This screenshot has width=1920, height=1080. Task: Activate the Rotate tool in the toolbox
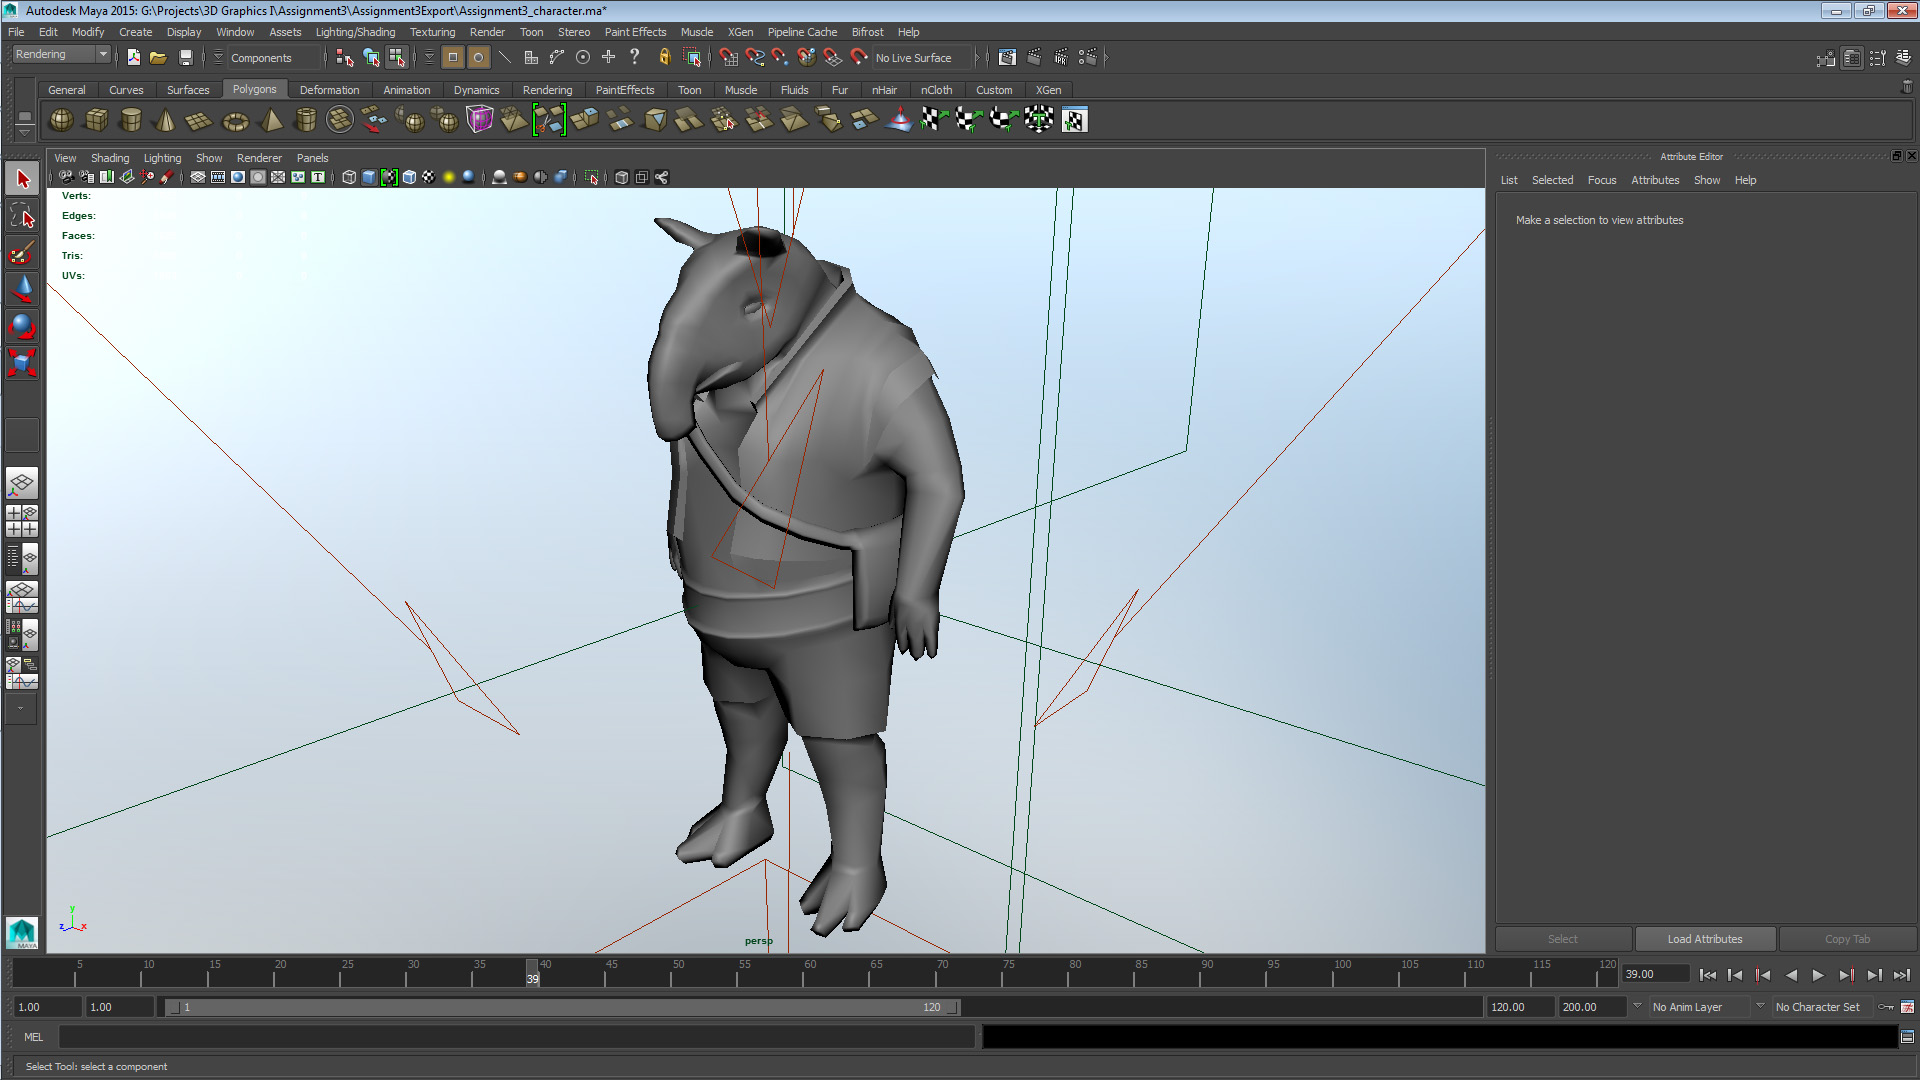(21, 326)
